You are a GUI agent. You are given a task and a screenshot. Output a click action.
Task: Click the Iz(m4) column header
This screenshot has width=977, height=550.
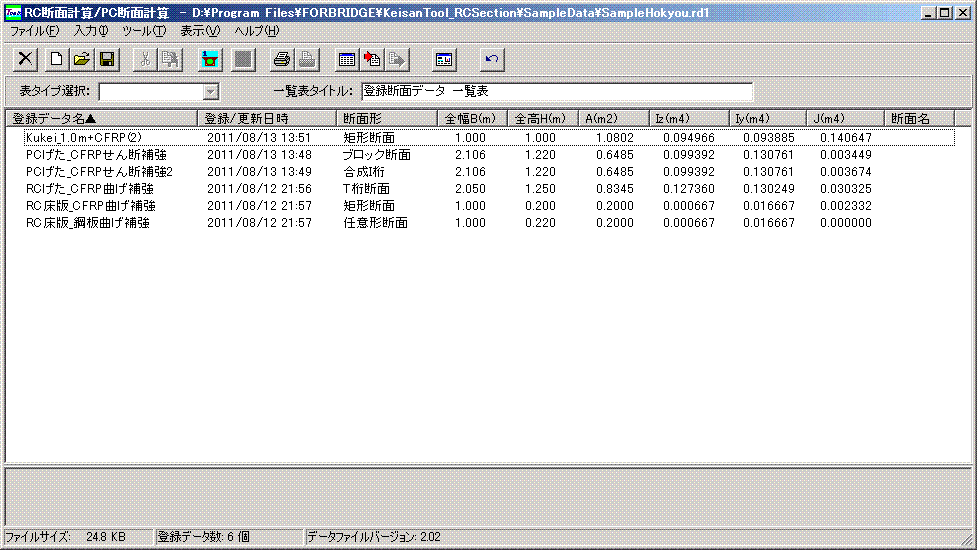(x=689, y=118)
